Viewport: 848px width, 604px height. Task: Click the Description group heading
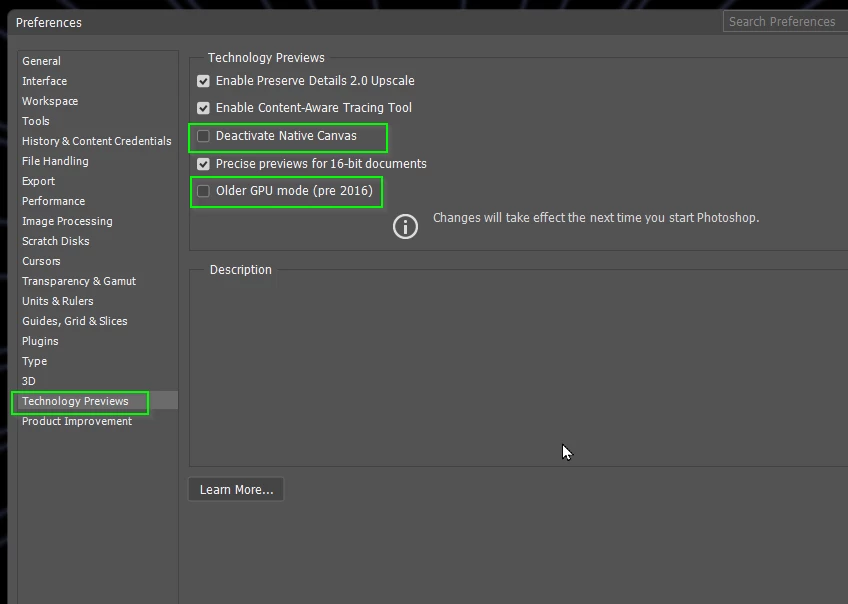[x=241, y=270]
